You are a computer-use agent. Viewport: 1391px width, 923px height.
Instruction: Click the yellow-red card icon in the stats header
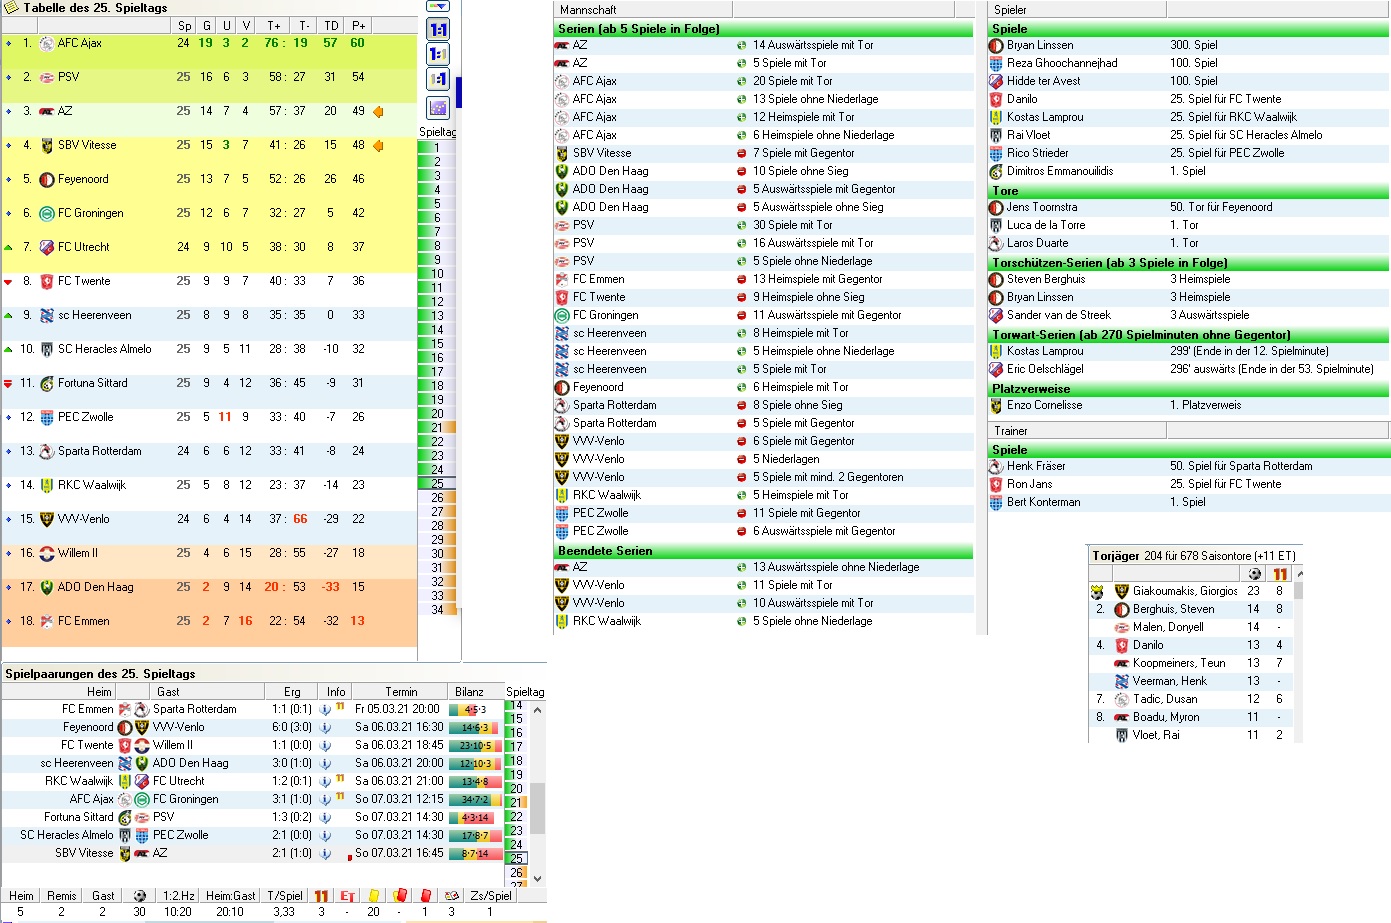[400, 896]
